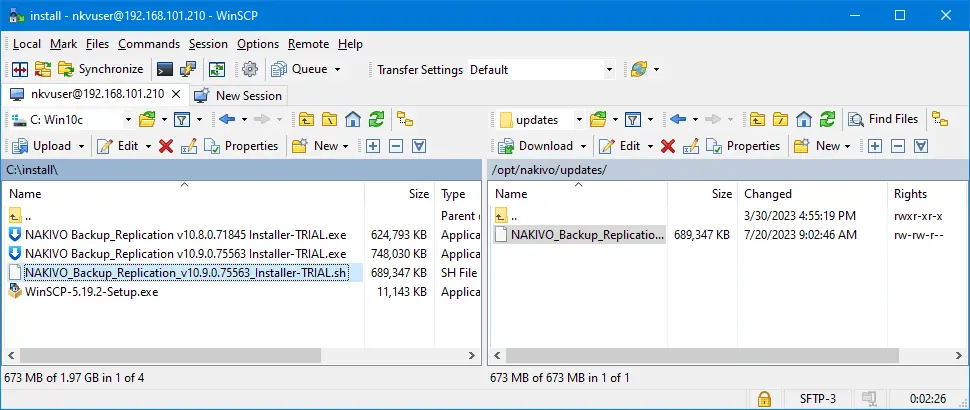970x410 pixels.
Task: Open local Properties button
Action: pyautogui.click(x=241, y=146)
